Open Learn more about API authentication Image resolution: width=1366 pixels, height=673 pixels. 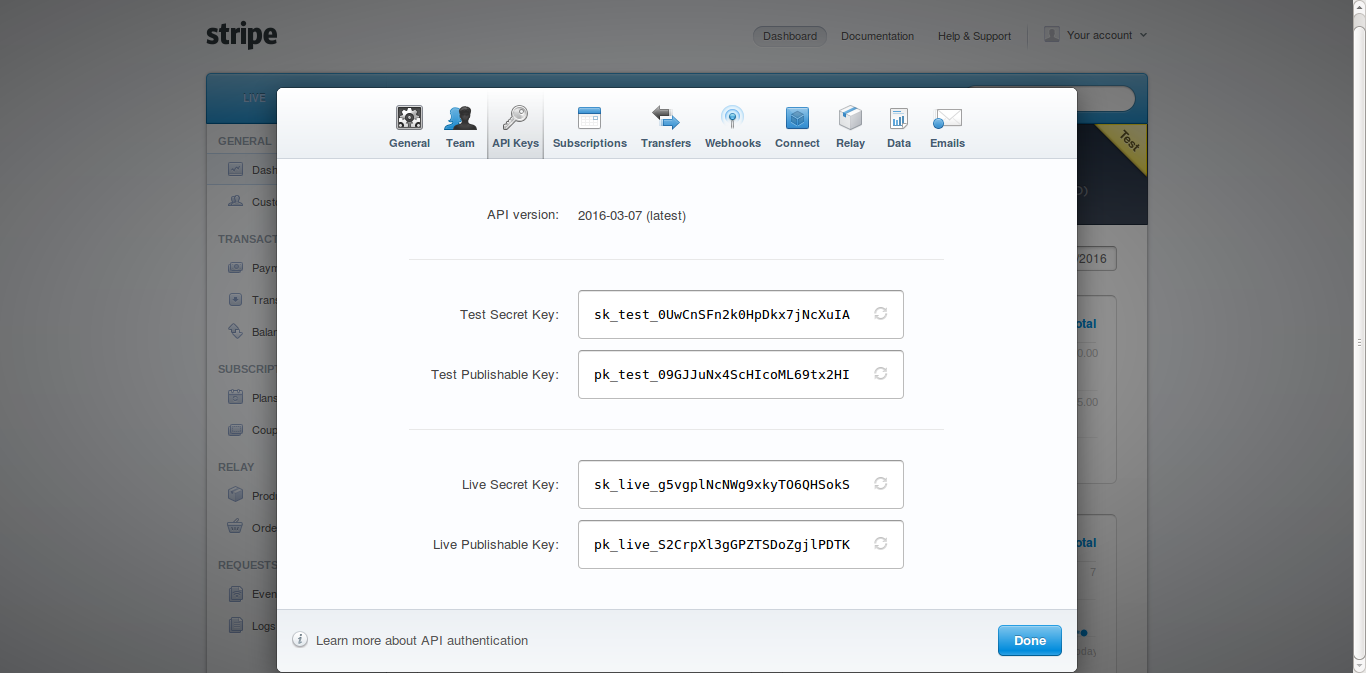point(421,641)
